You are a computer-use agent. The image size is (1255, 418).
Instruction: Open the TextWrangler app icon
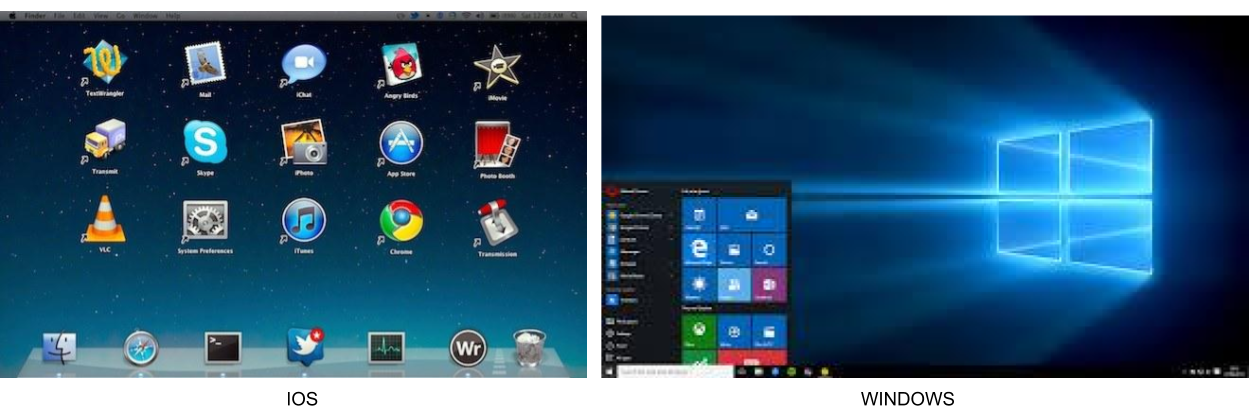click(x=106, y=63)
